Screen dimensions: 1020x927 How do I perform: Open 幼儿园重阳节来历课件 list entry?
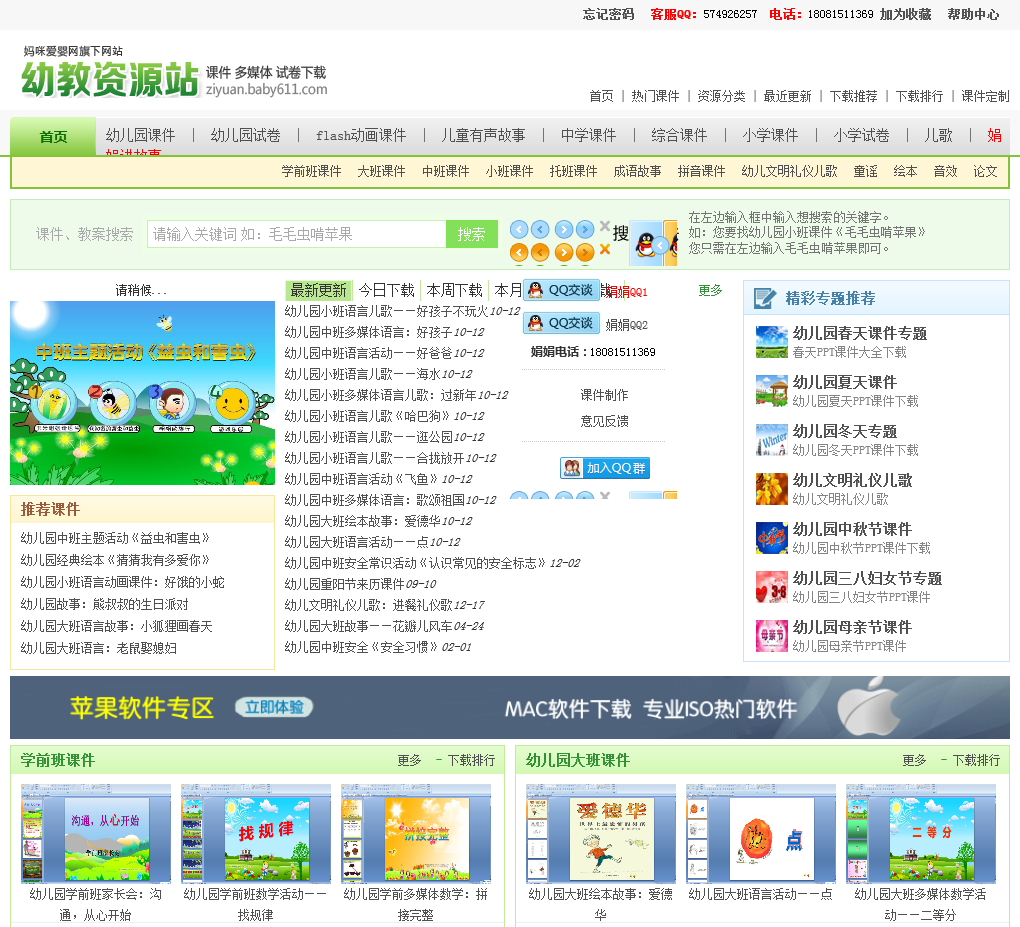[x=345, y=584]
